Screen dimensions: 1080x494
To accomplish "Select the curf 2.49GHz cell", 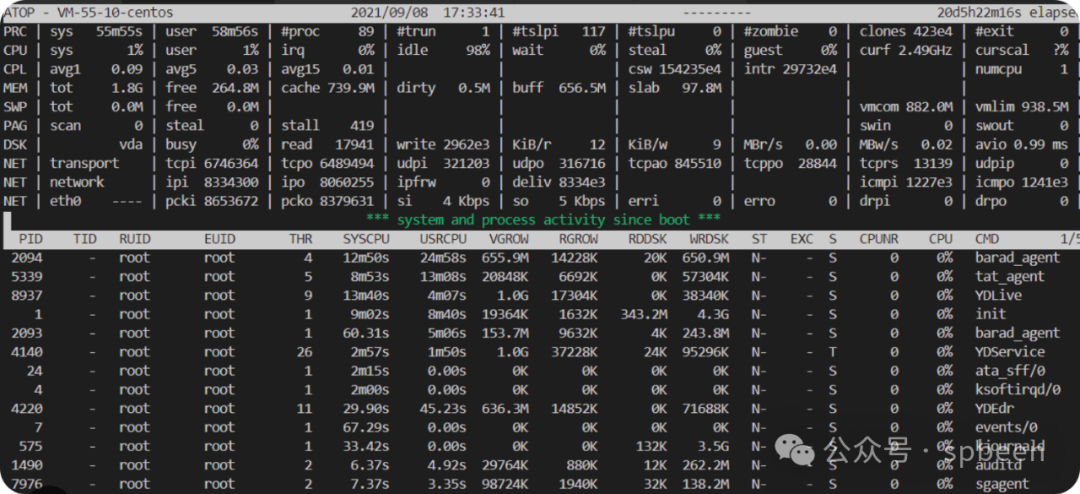I will [906, 50].
